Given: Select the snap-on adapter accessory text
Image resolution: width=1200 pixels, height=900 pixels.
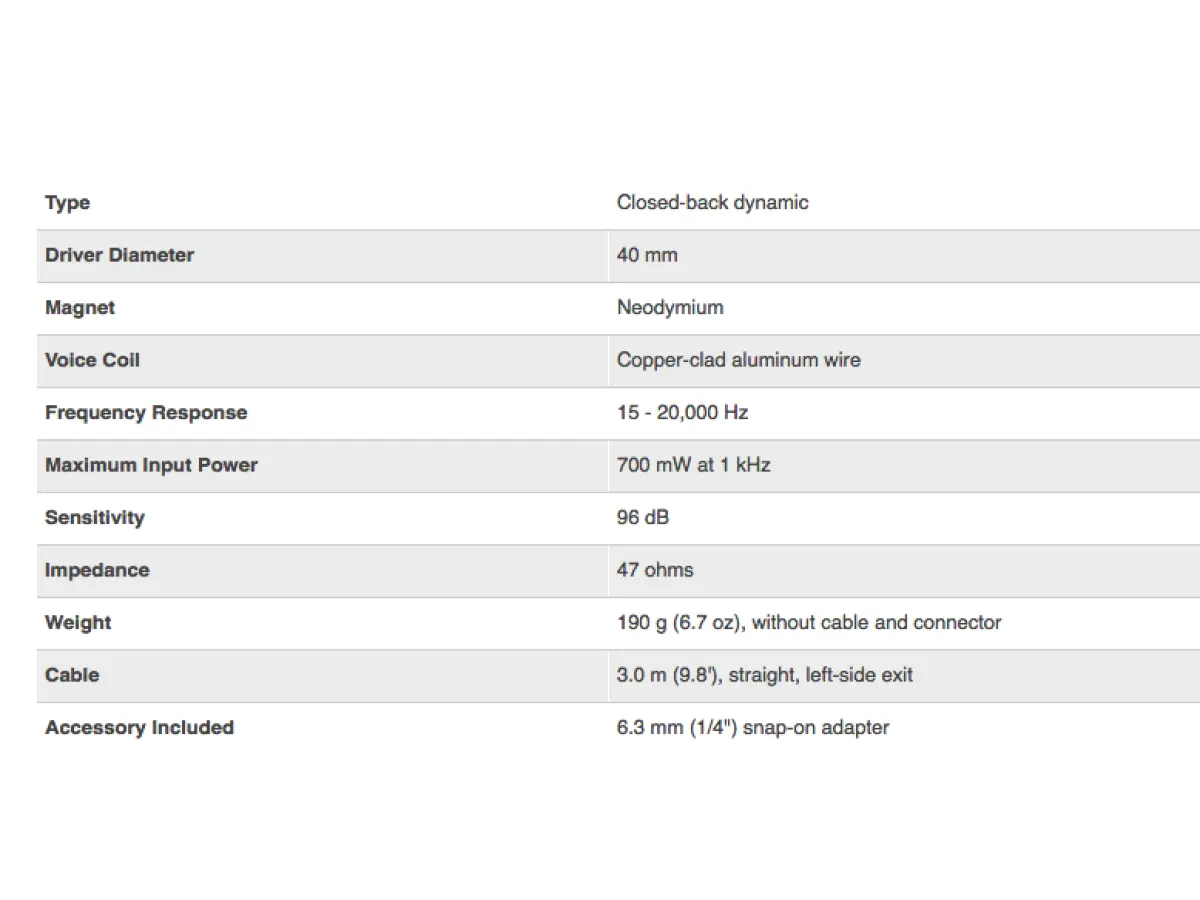Looking at the screenshot, I should pyautogui.click(x=753, y=728).
